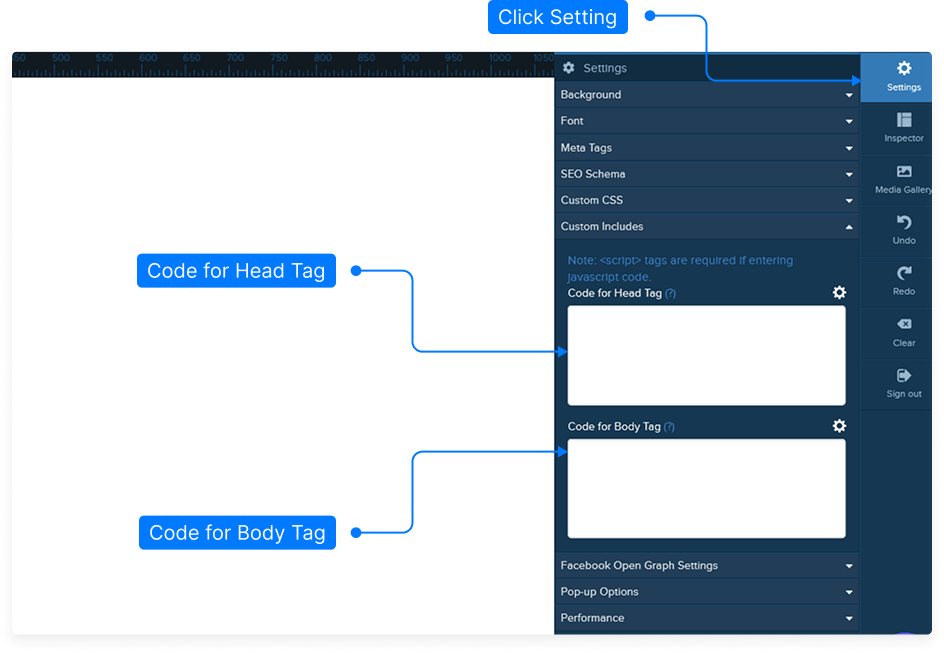Click the Clear icon in sidebar
Screen dimensions: 944x653
tap(903, 325)
